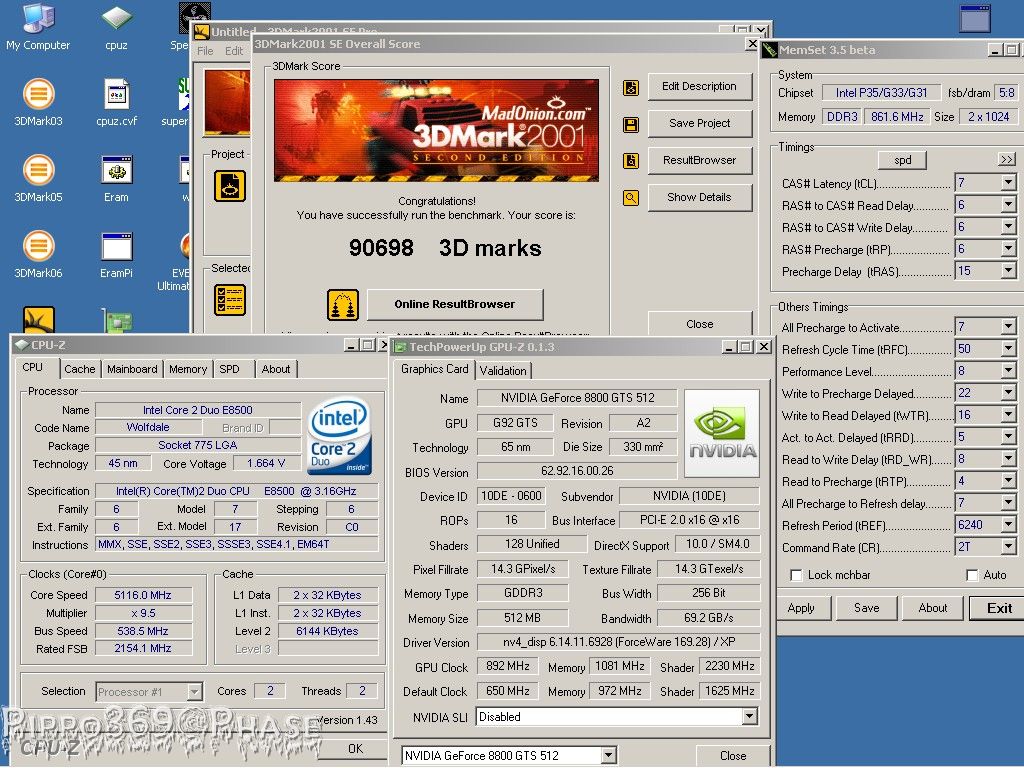Screen dimensions: 1024x768
Task: Click the MemSet title bar icon
Action: (x=770, y=50)
